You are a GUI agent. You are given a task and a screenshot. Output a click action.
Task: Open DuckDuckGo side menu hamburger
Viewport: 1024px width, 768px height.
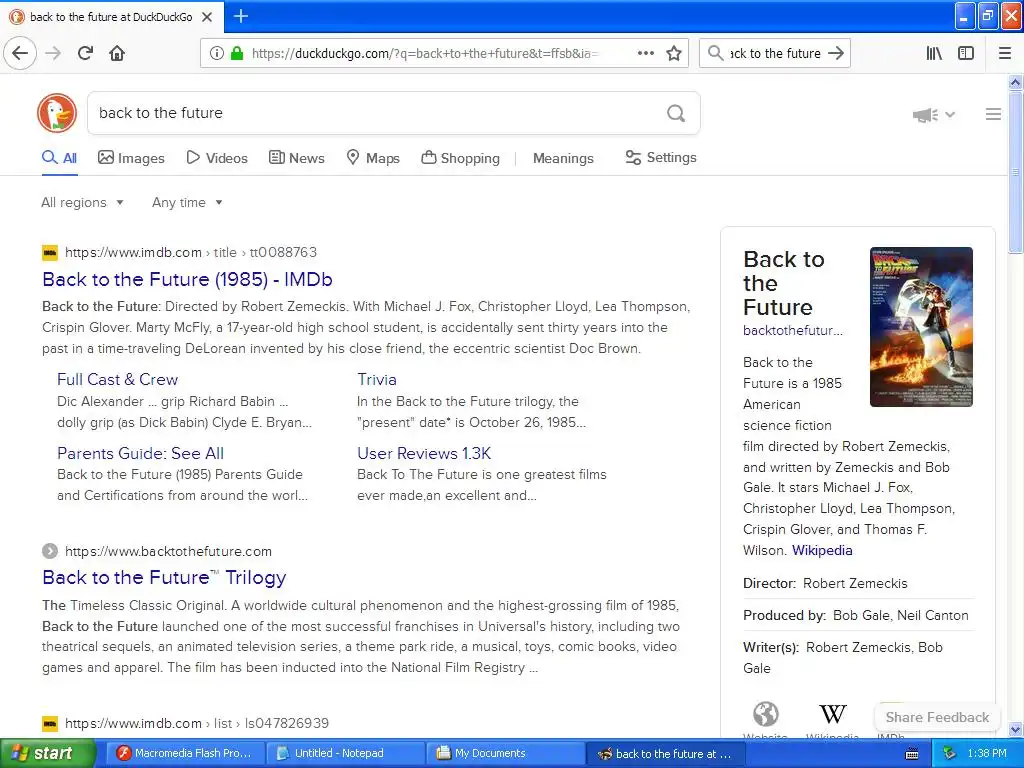pos(993,114)
